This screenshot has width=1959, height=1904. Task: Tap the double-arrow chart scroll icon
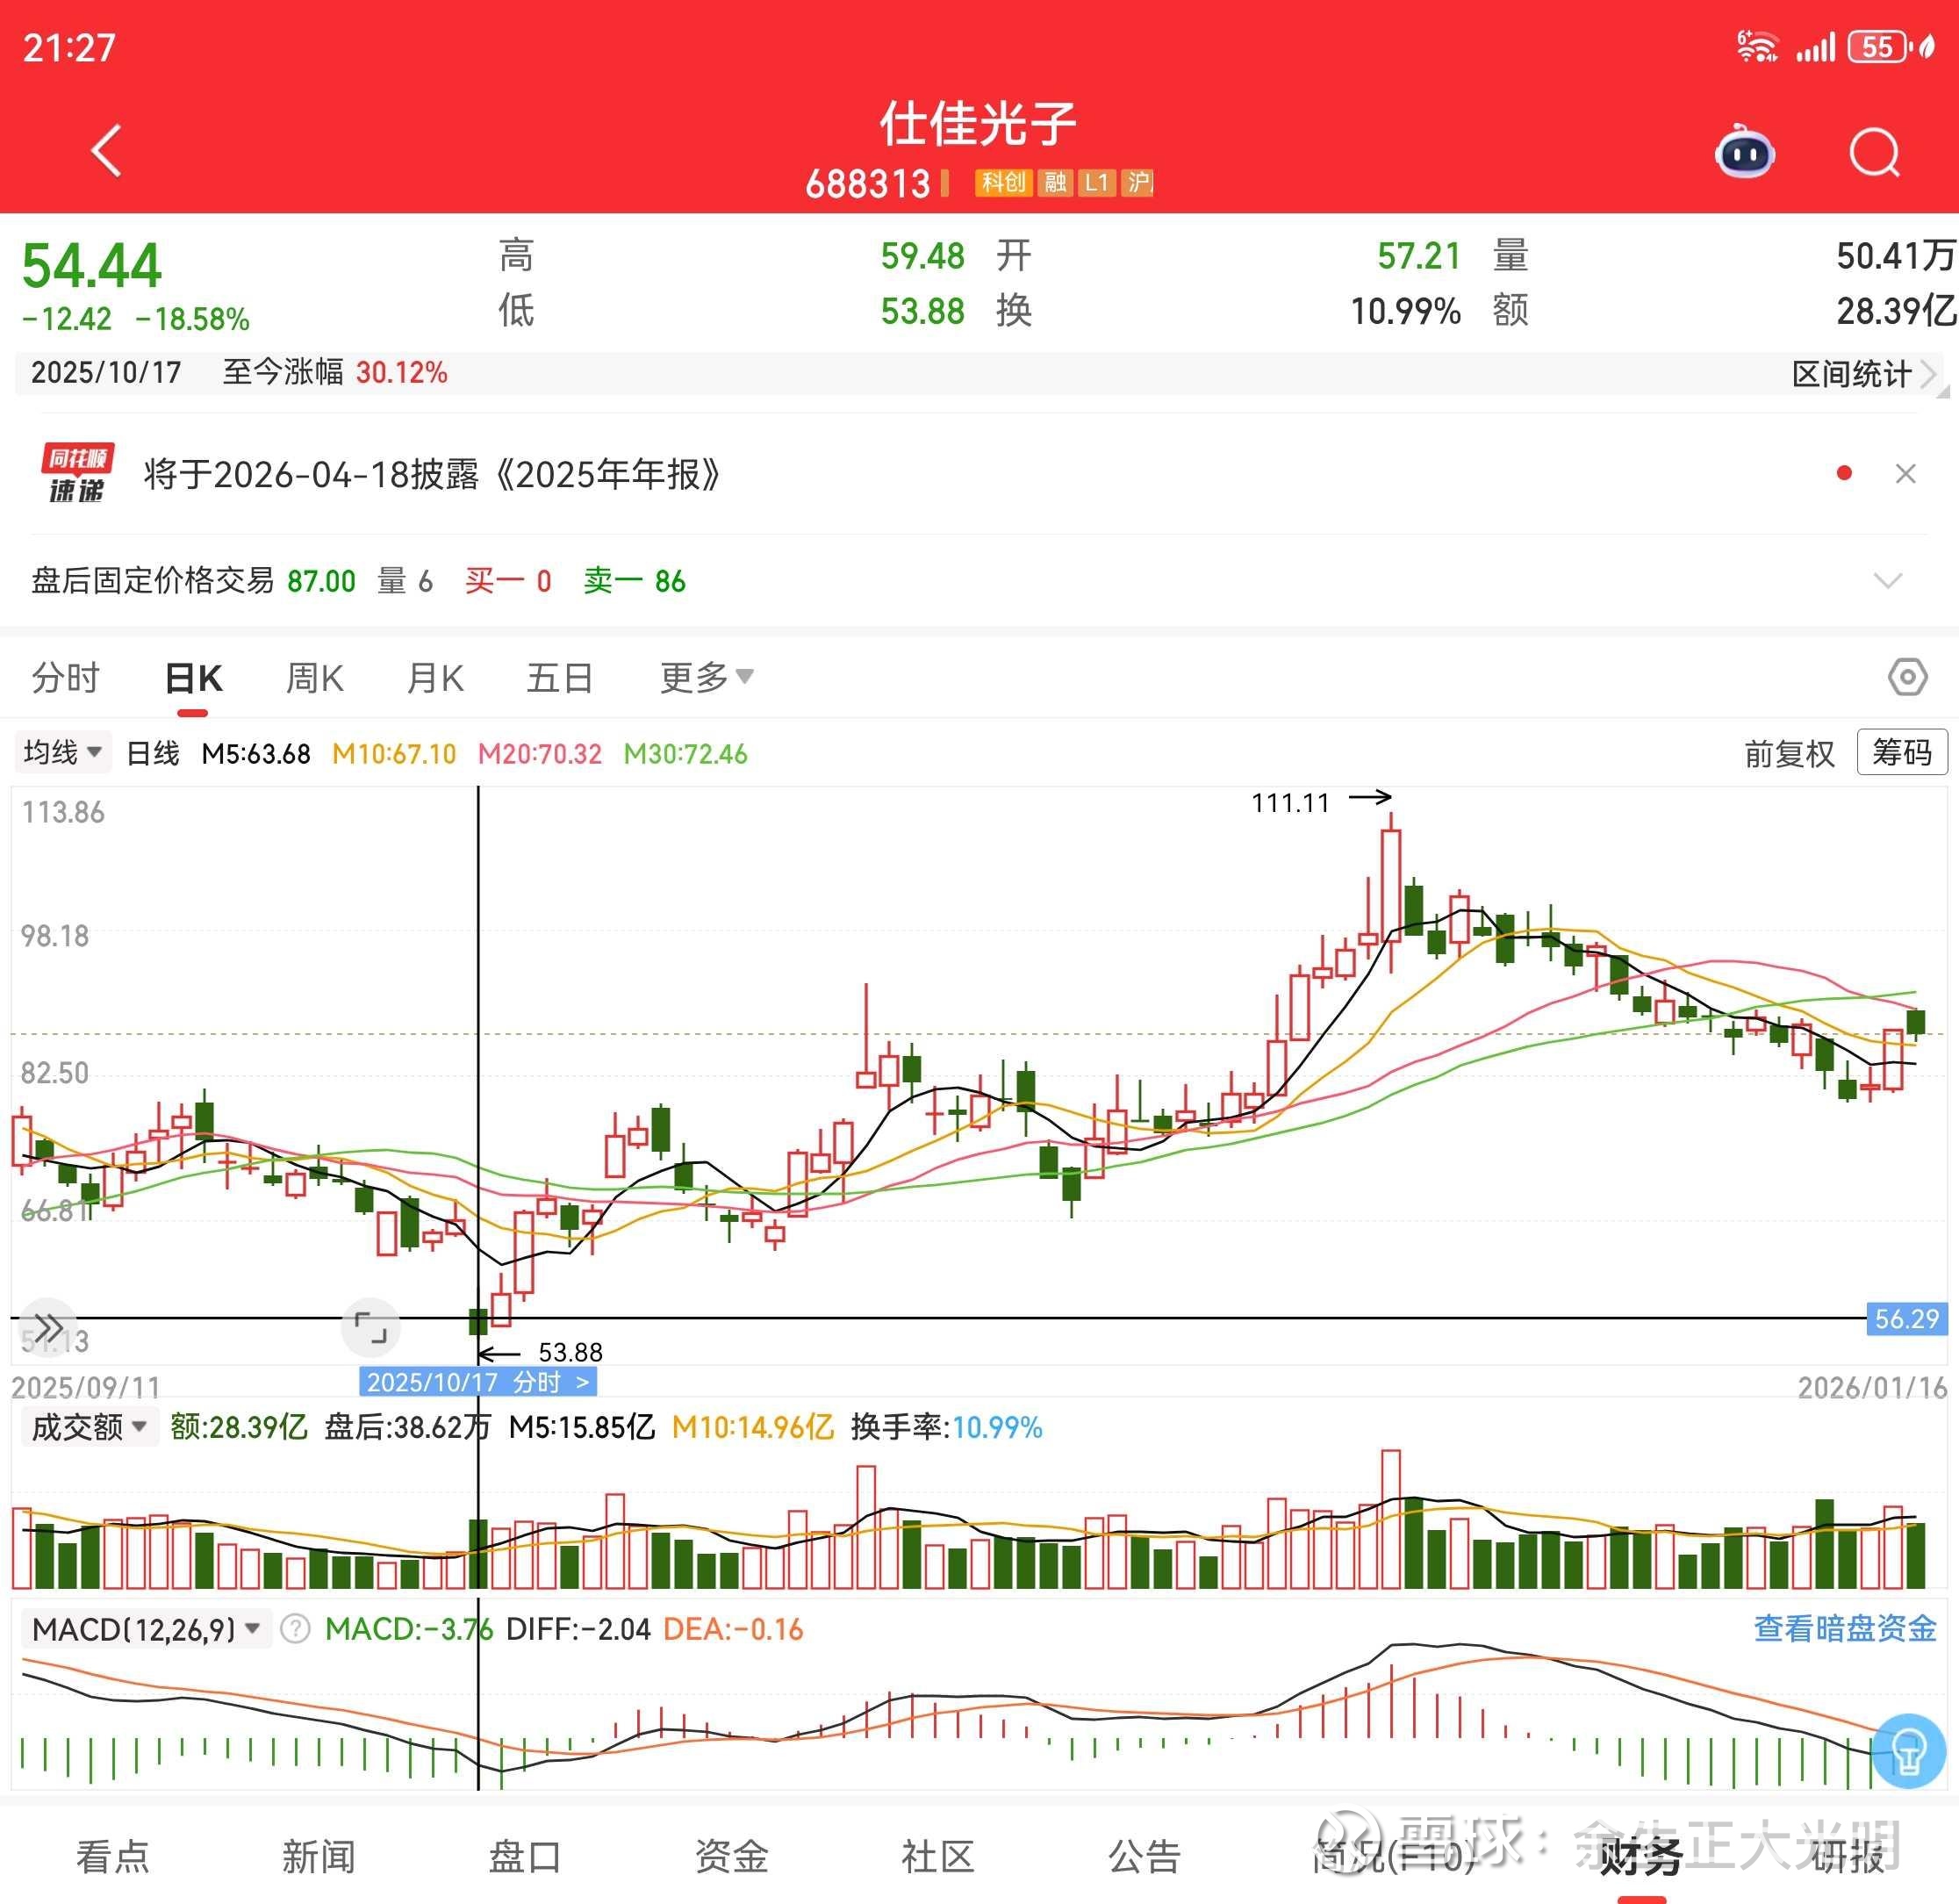[47, 1327]
